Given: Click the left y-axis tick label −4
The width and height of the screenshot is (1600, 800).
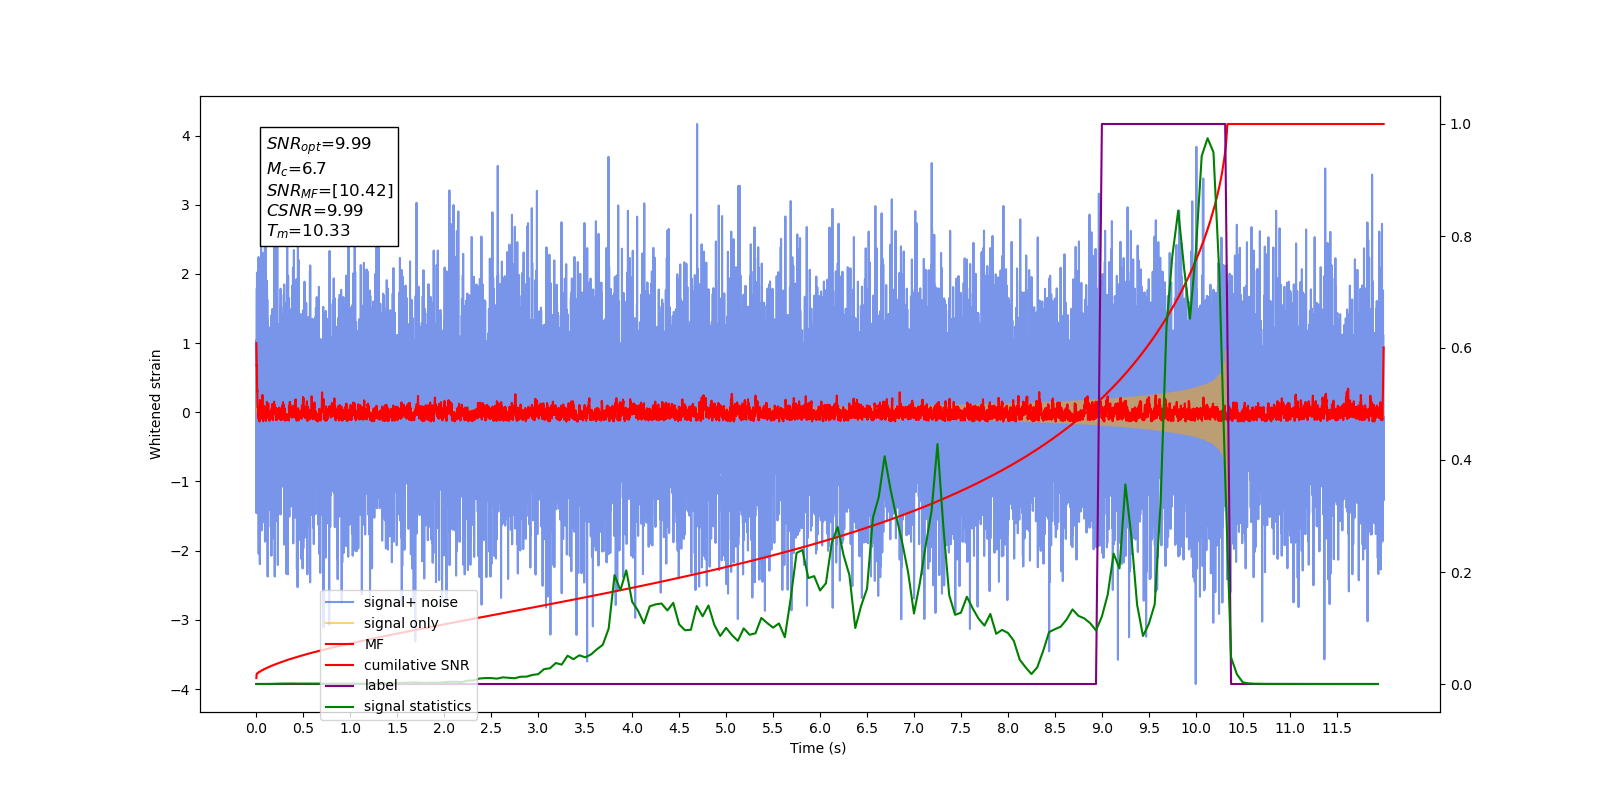Looking at the screenshot, I should click(x=180, y=690).
